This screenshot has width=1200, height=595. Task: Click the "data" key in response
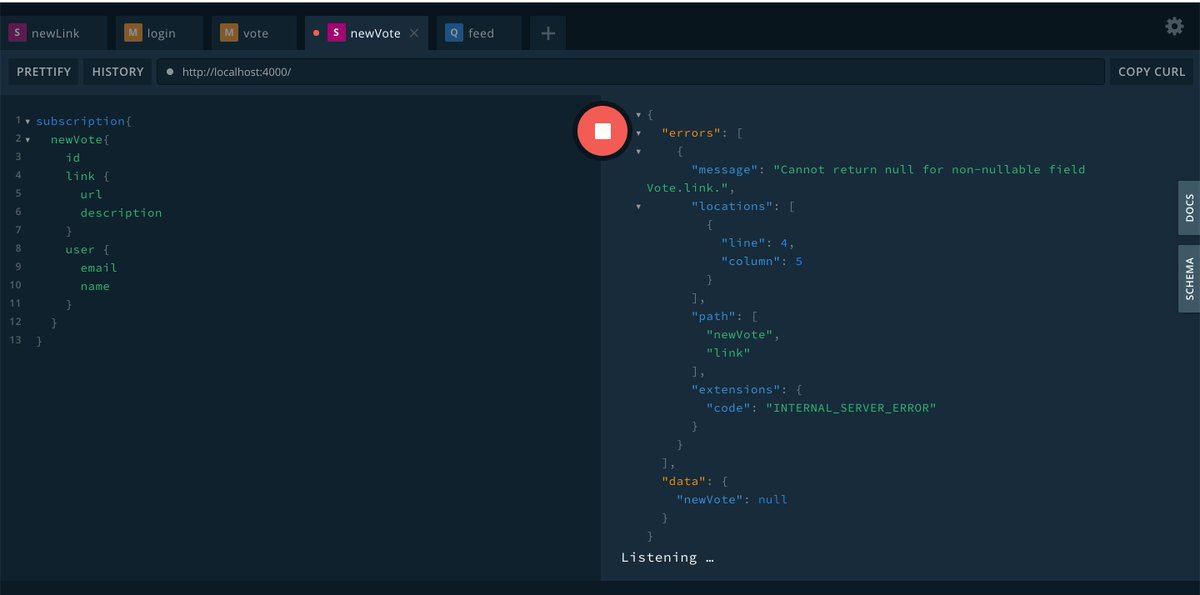point(684,481)
